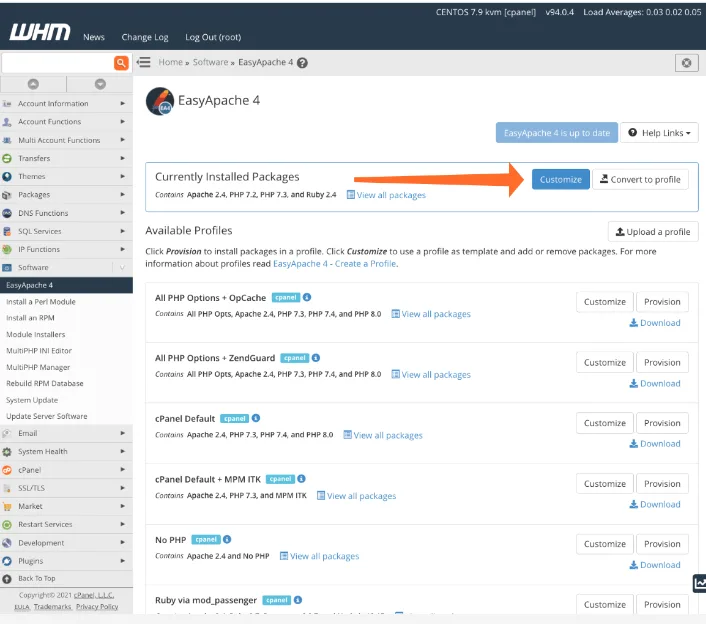Toggle the sidebar menu hamburger icon
Screen dimensions: 706x624
[144, 62]
